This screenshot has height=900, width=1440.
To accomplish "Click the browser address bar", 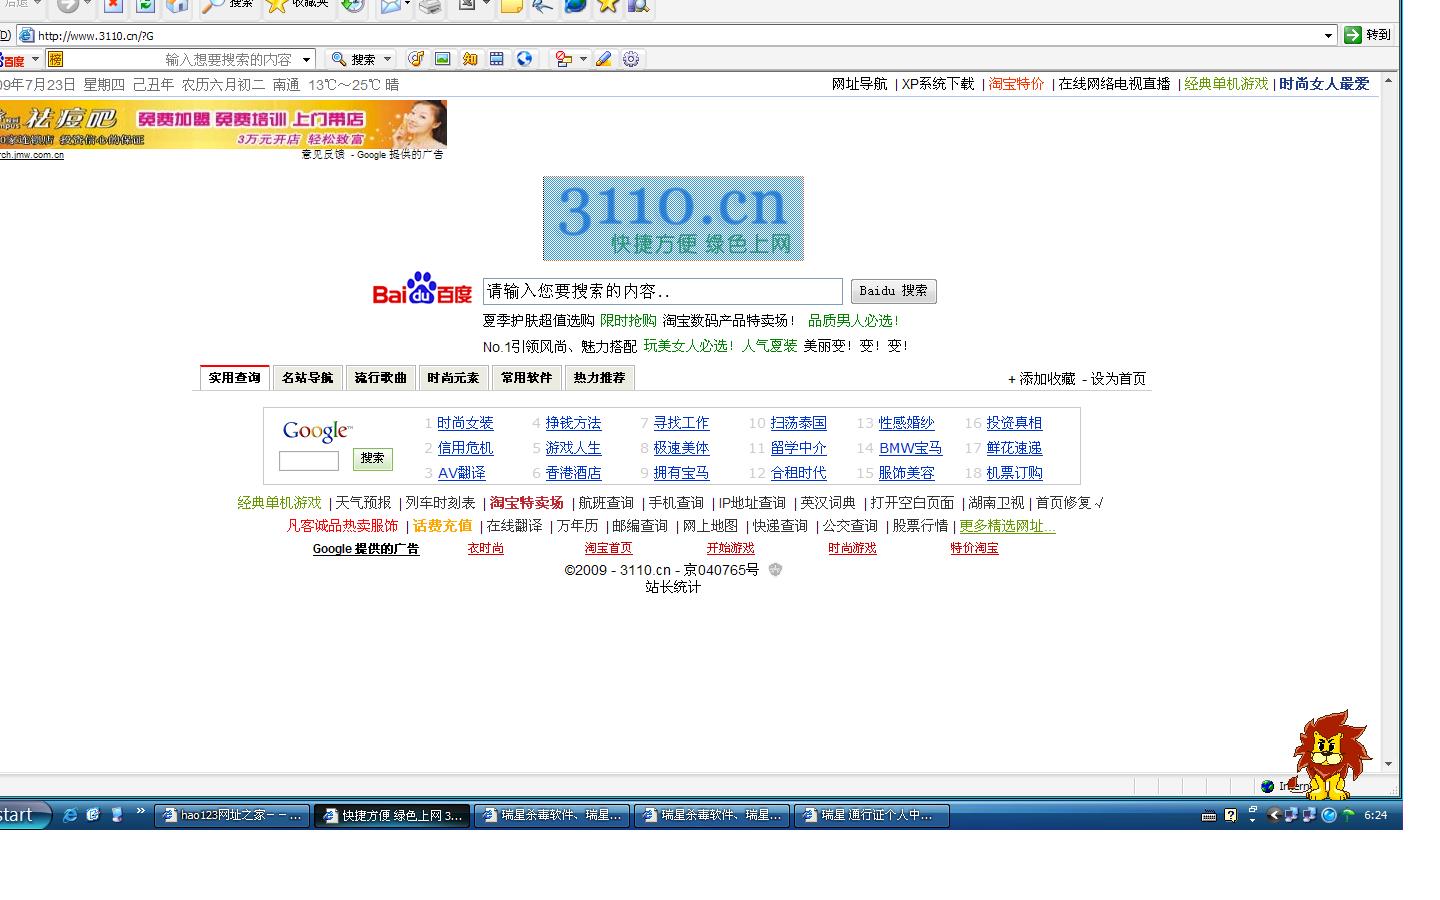I will (677, 35).
